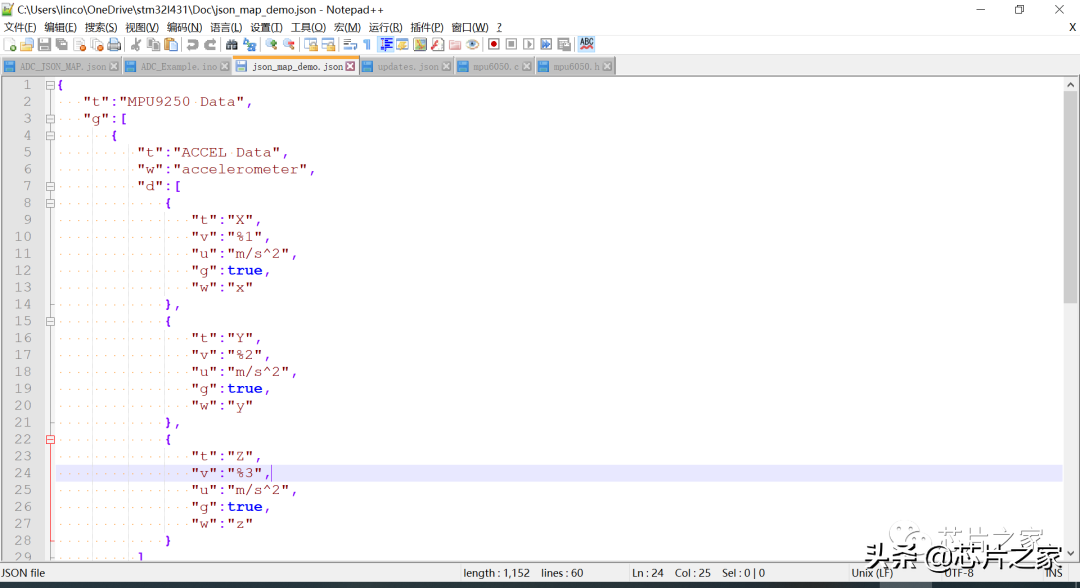Toggle the show all characters pilcrow button

367,45
